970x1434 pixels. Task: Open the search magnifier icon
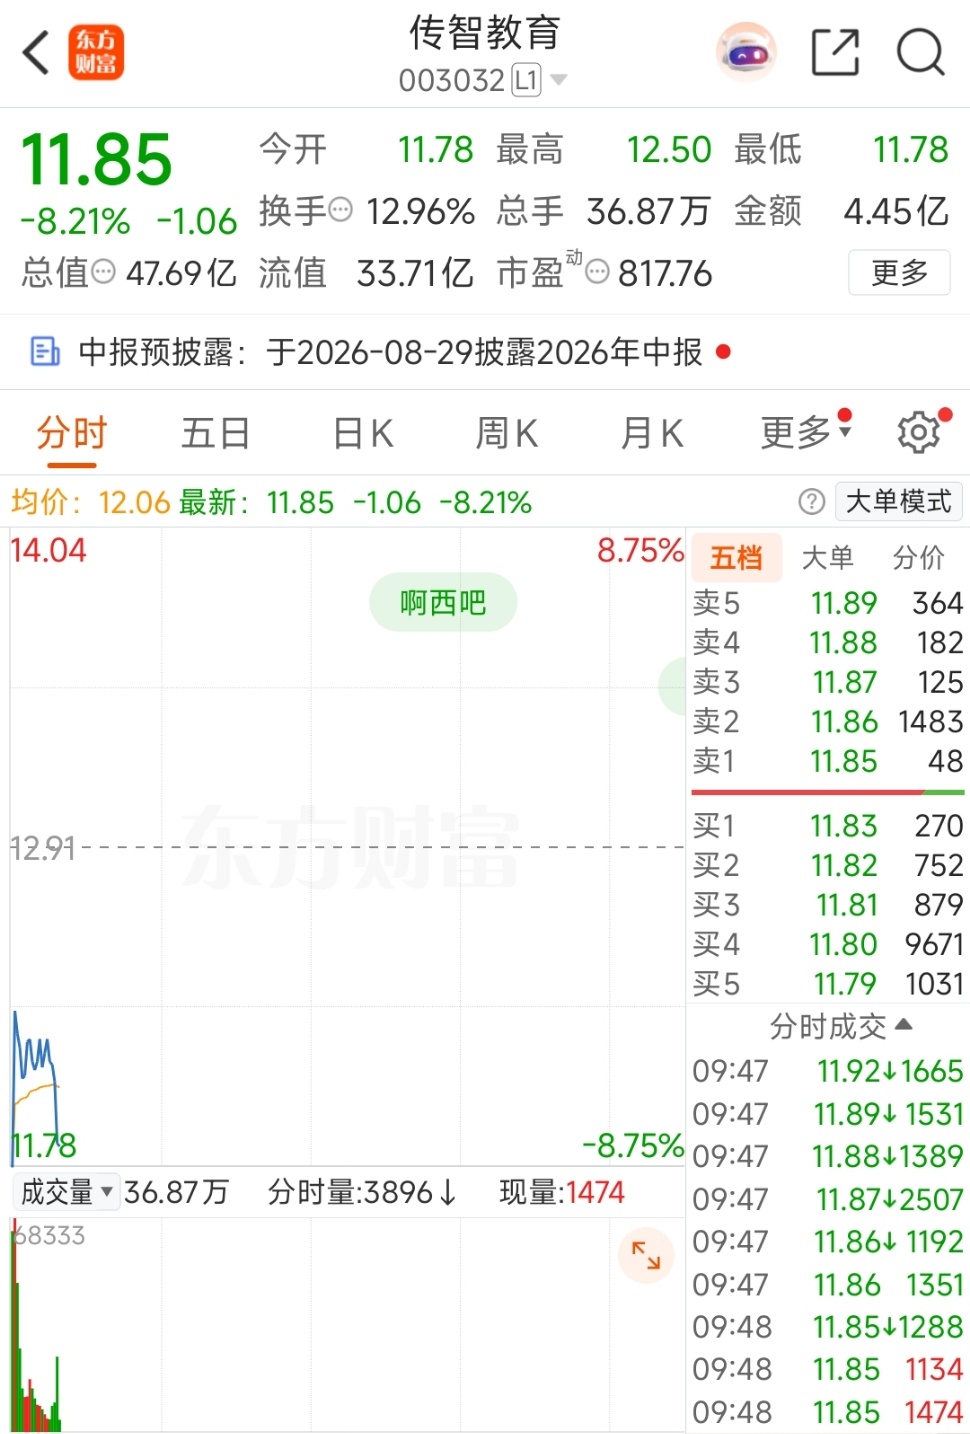coord(920,52)
